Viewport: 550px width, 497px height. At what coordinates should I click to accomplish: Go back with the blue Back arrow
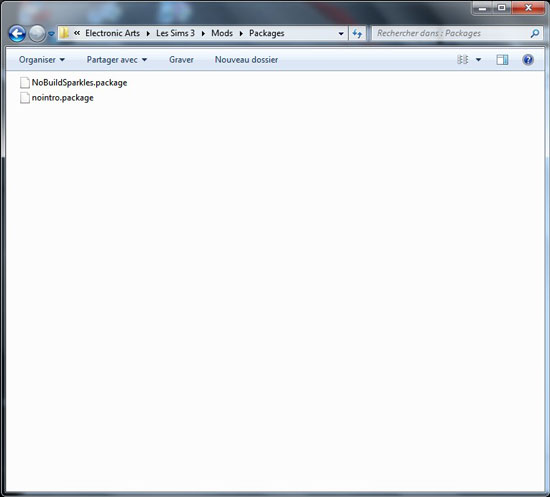pos(17,34)
